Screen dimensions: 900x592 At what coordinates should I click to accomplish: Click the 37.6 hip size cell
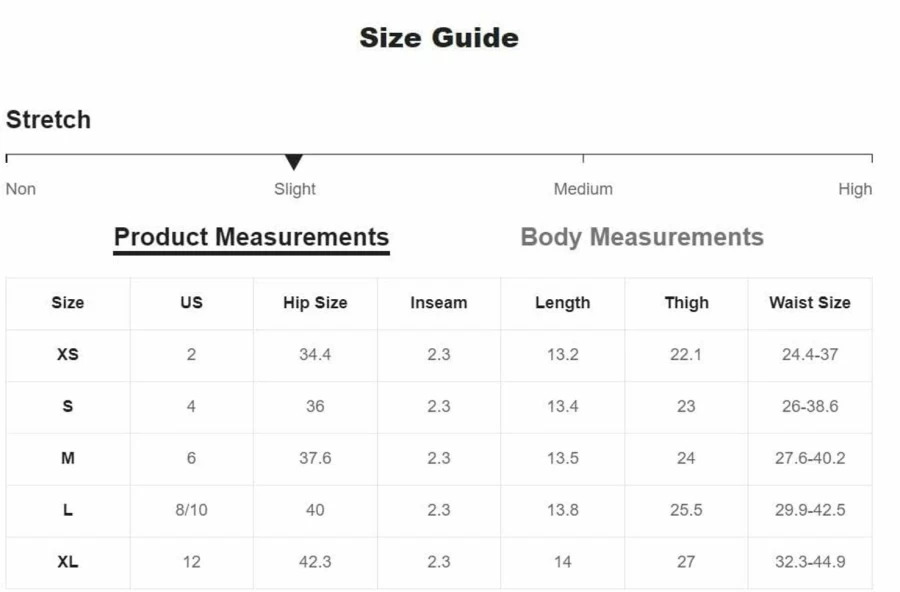tap(315, 458)
